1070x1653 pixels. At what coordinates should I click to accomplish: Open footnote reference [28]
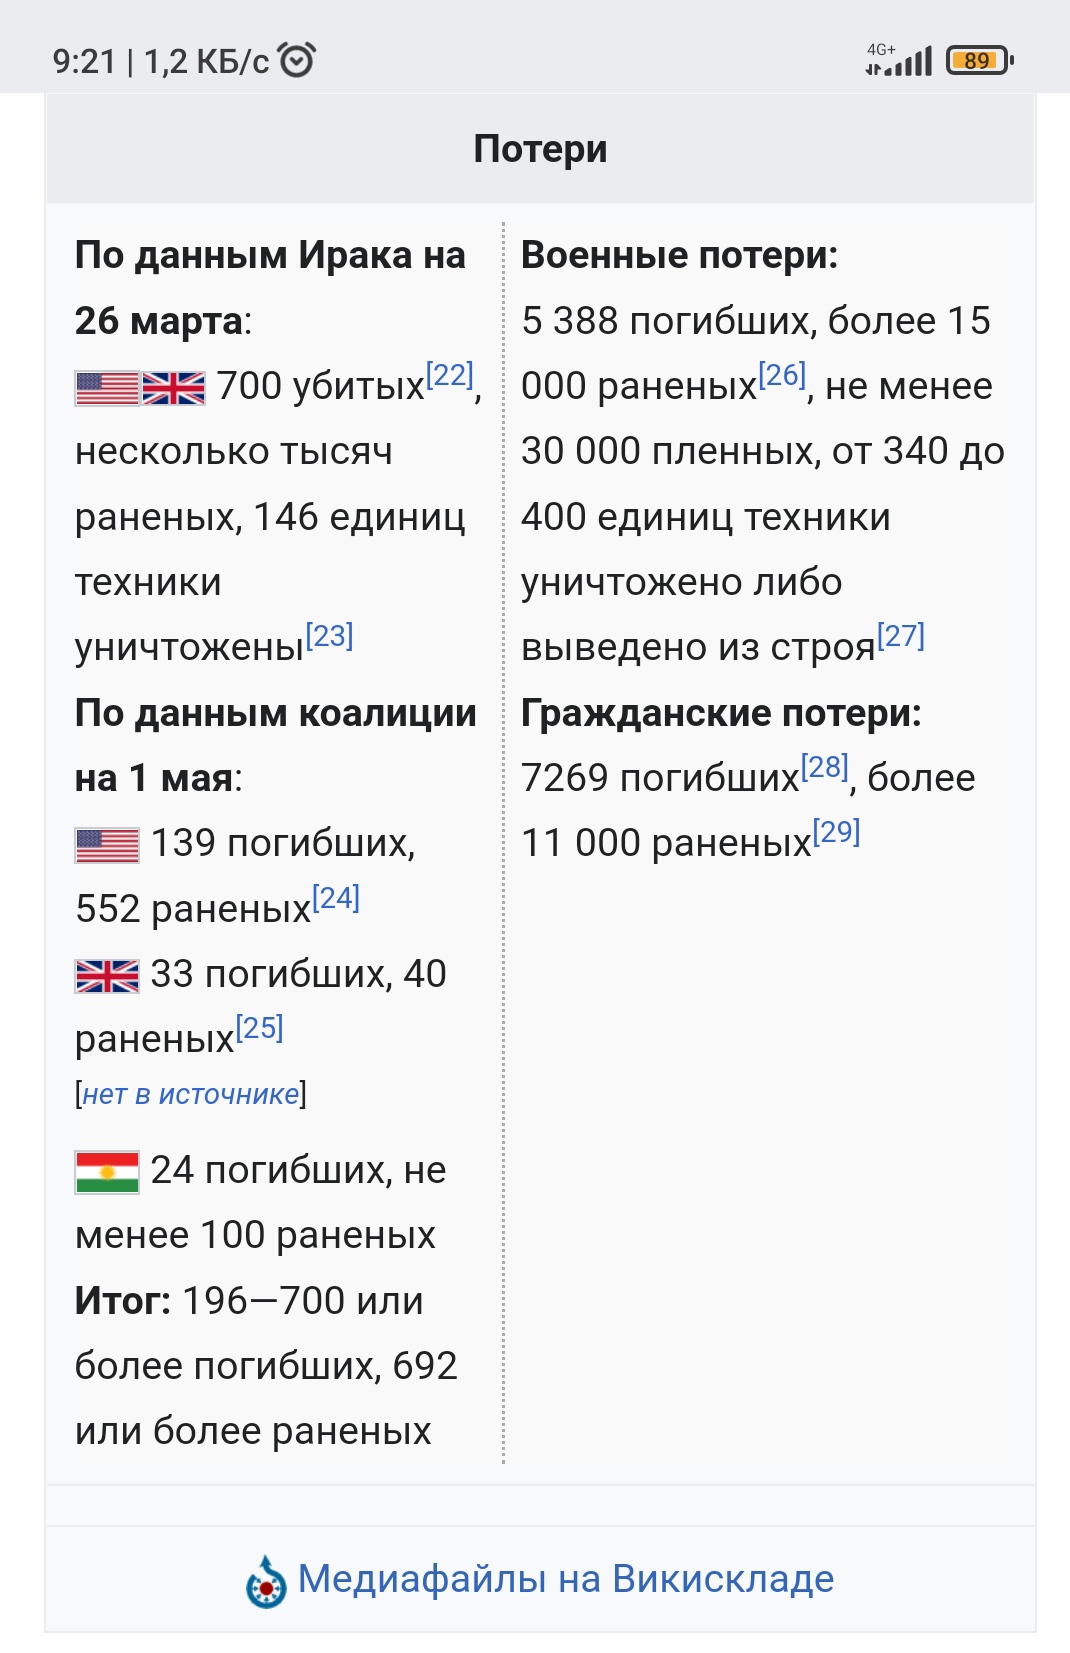tap(825, 767)
